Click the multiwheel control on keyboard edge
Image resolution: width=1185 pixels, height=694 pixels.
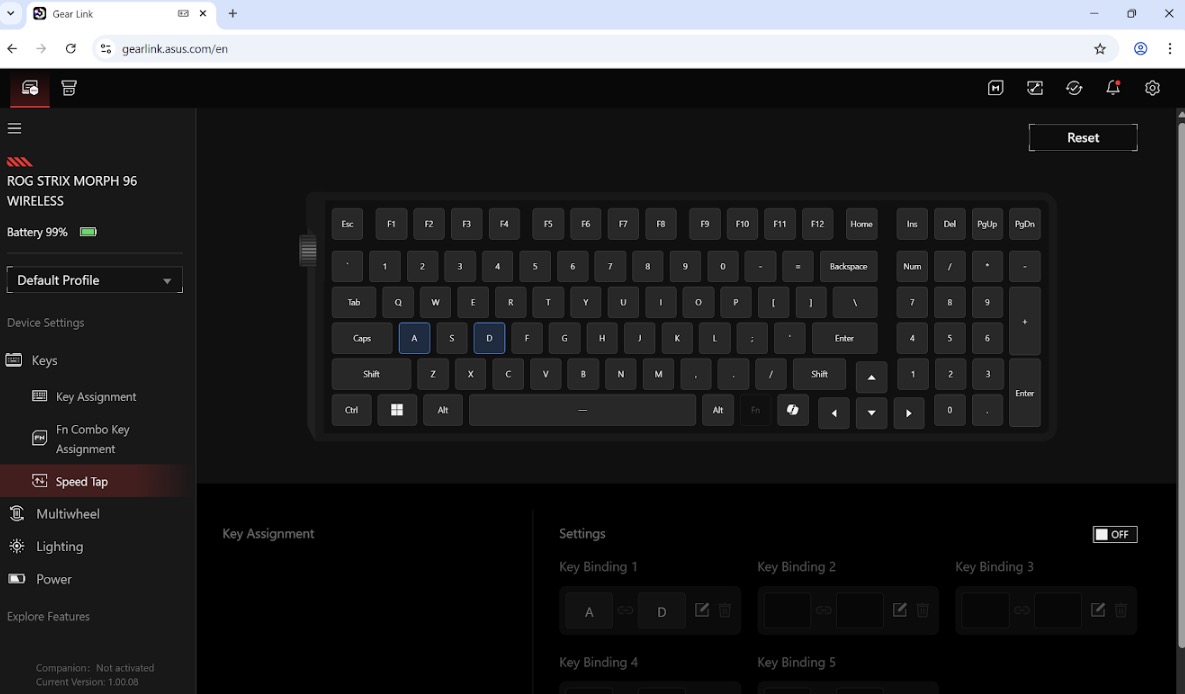308,249
